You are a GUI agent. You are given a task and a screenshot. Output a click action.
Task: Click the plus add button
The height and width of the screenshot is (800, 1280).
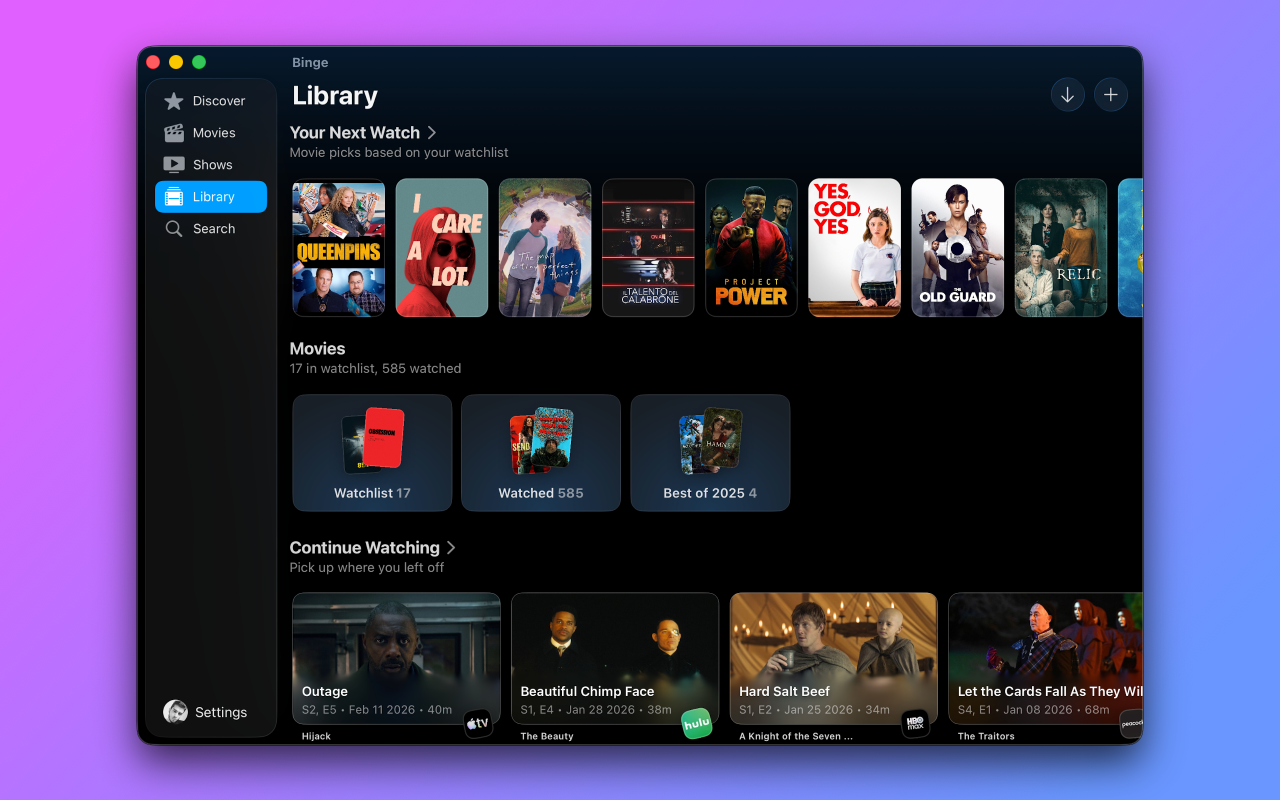coord(1111,95)
